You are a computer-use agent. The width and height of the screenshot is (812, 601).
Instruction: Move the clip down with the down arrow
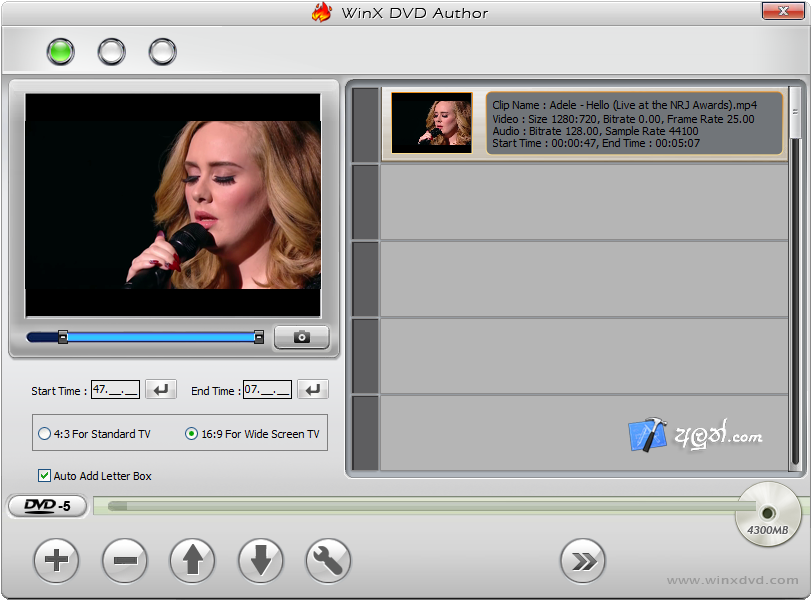[x=260, y=560]
